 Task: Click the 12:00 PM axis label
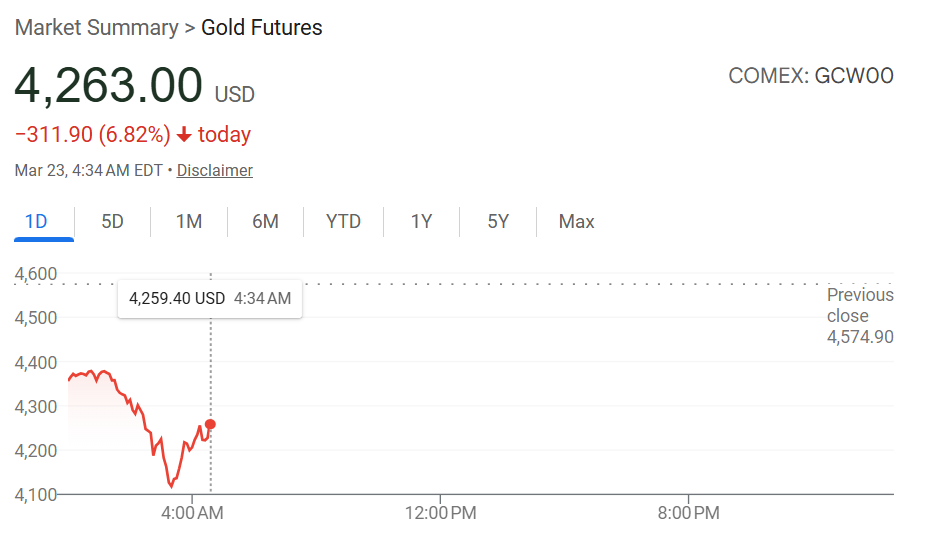pyautogui.click(x=440, y=513)
